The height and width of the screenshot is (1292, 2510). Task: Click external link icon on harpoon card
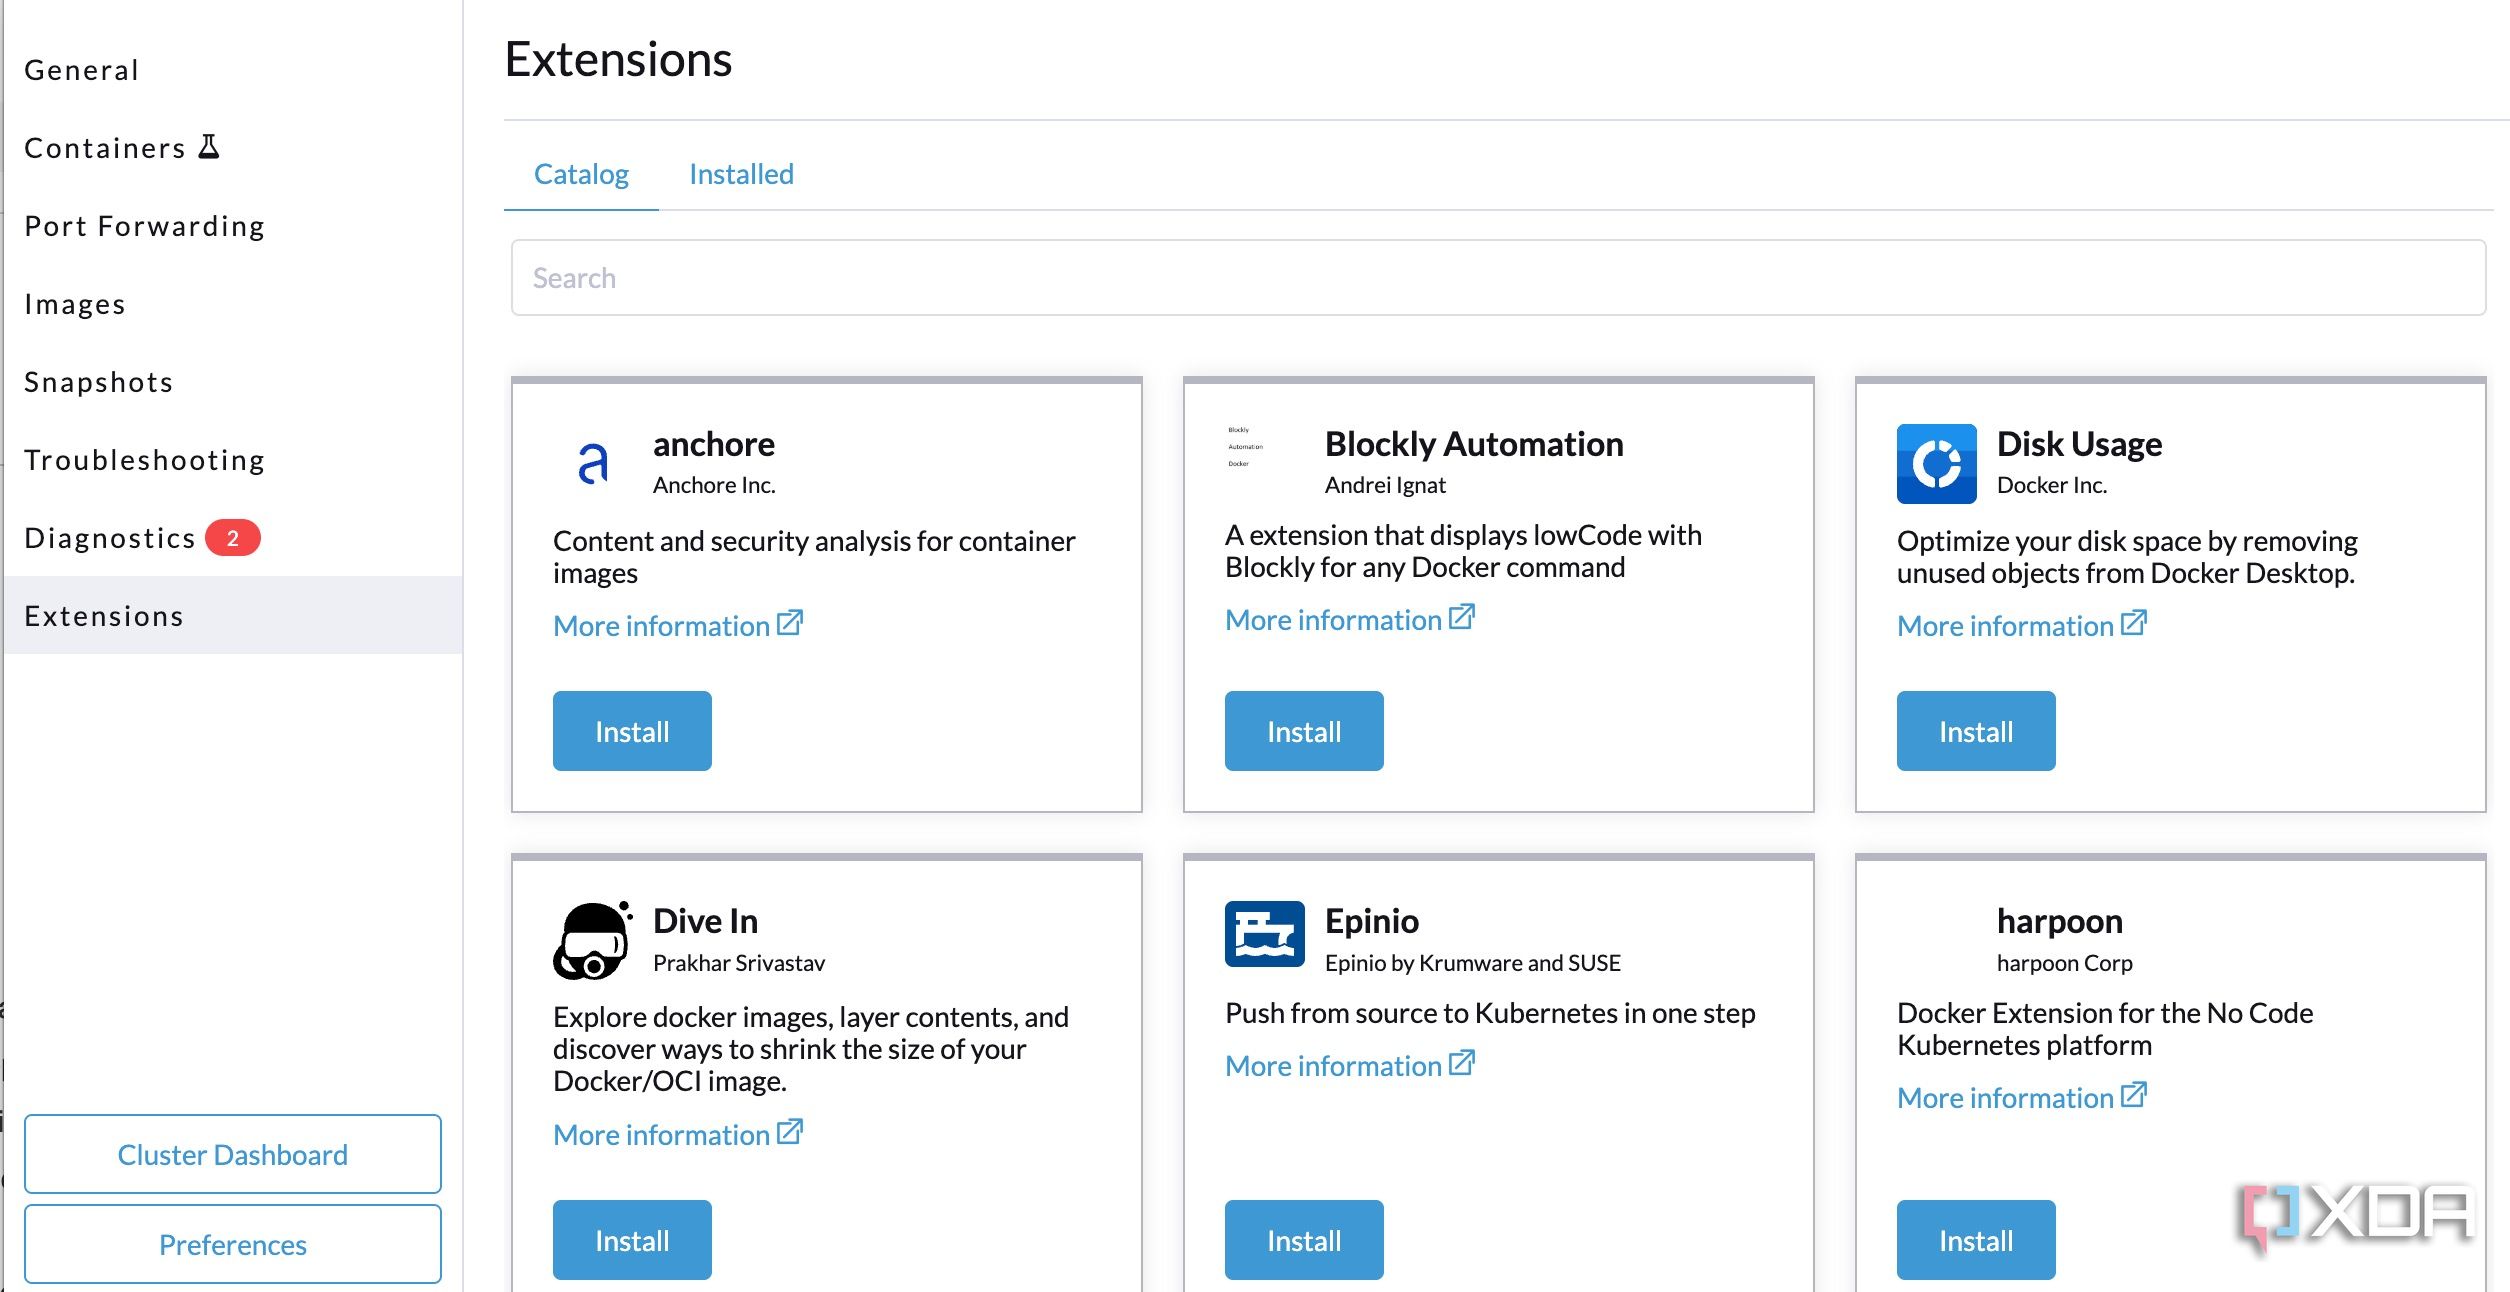2134,1095
